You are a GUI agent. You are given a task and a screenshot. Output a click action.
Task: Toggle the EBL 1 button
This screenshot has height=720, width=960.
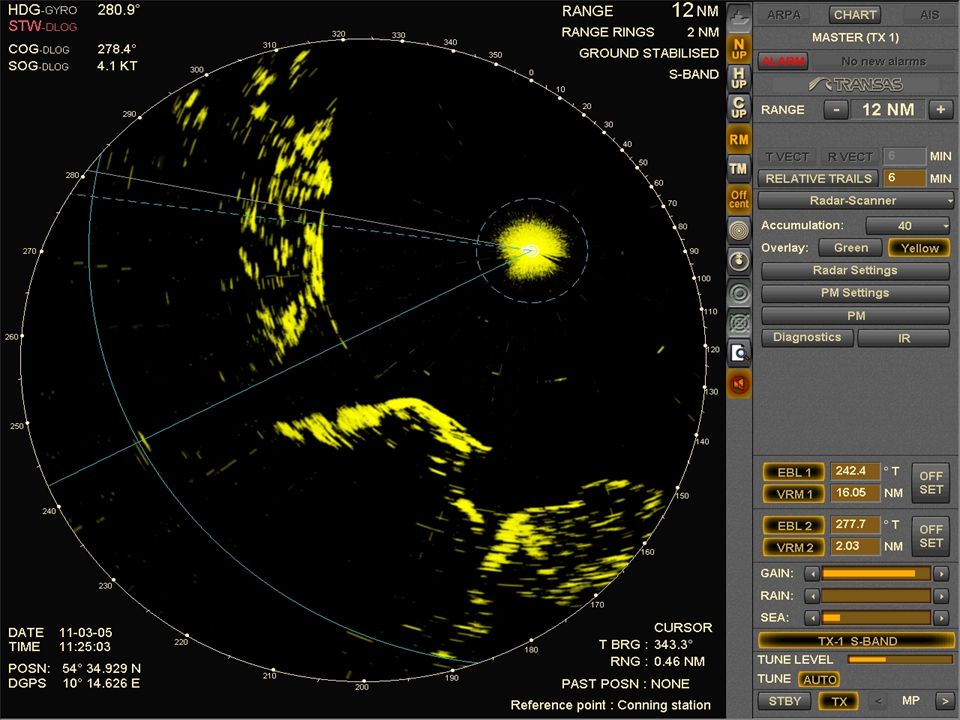click(x=794, y=472)
